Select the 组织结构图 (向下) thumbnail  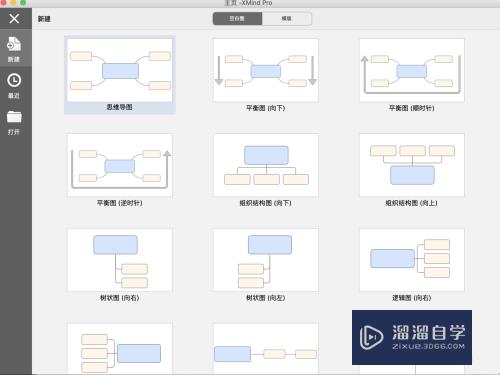click(x=266, y=165)
